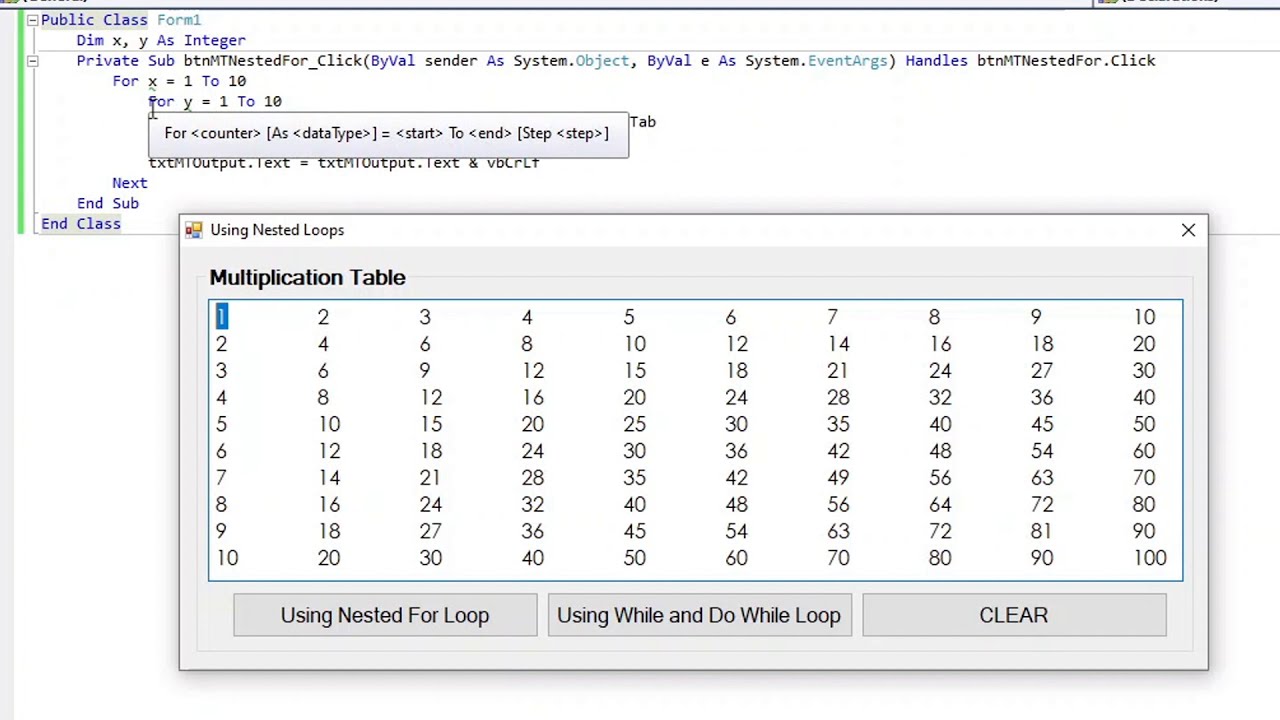Click the For syntax IntelliSense tooltip
The width and height of the screenshot is (1280, 720).
(388, 134)
